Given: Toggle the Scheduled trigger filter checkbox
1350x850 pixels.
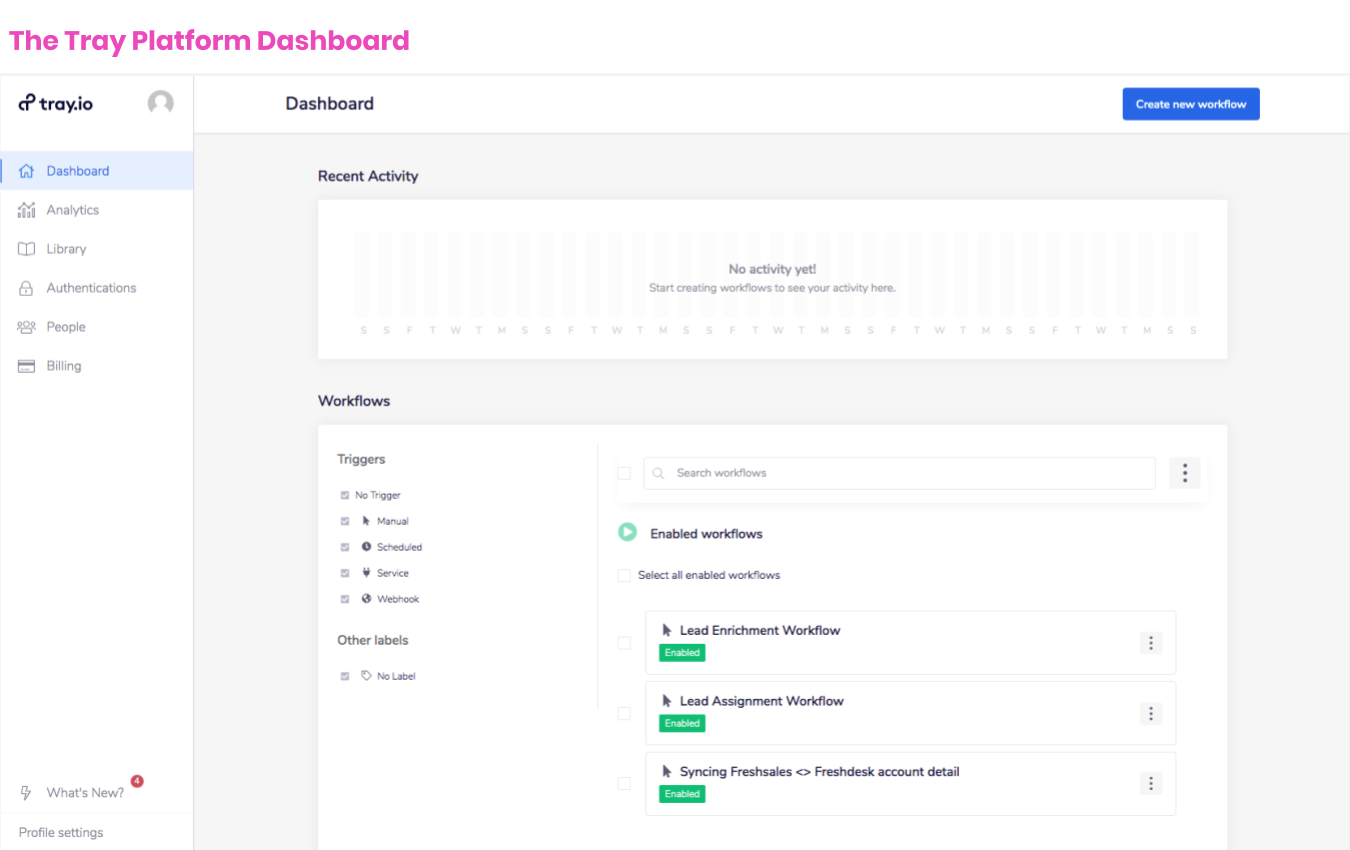Looking at the screenshot, I should pyautogui.click(x=345, y=547).
